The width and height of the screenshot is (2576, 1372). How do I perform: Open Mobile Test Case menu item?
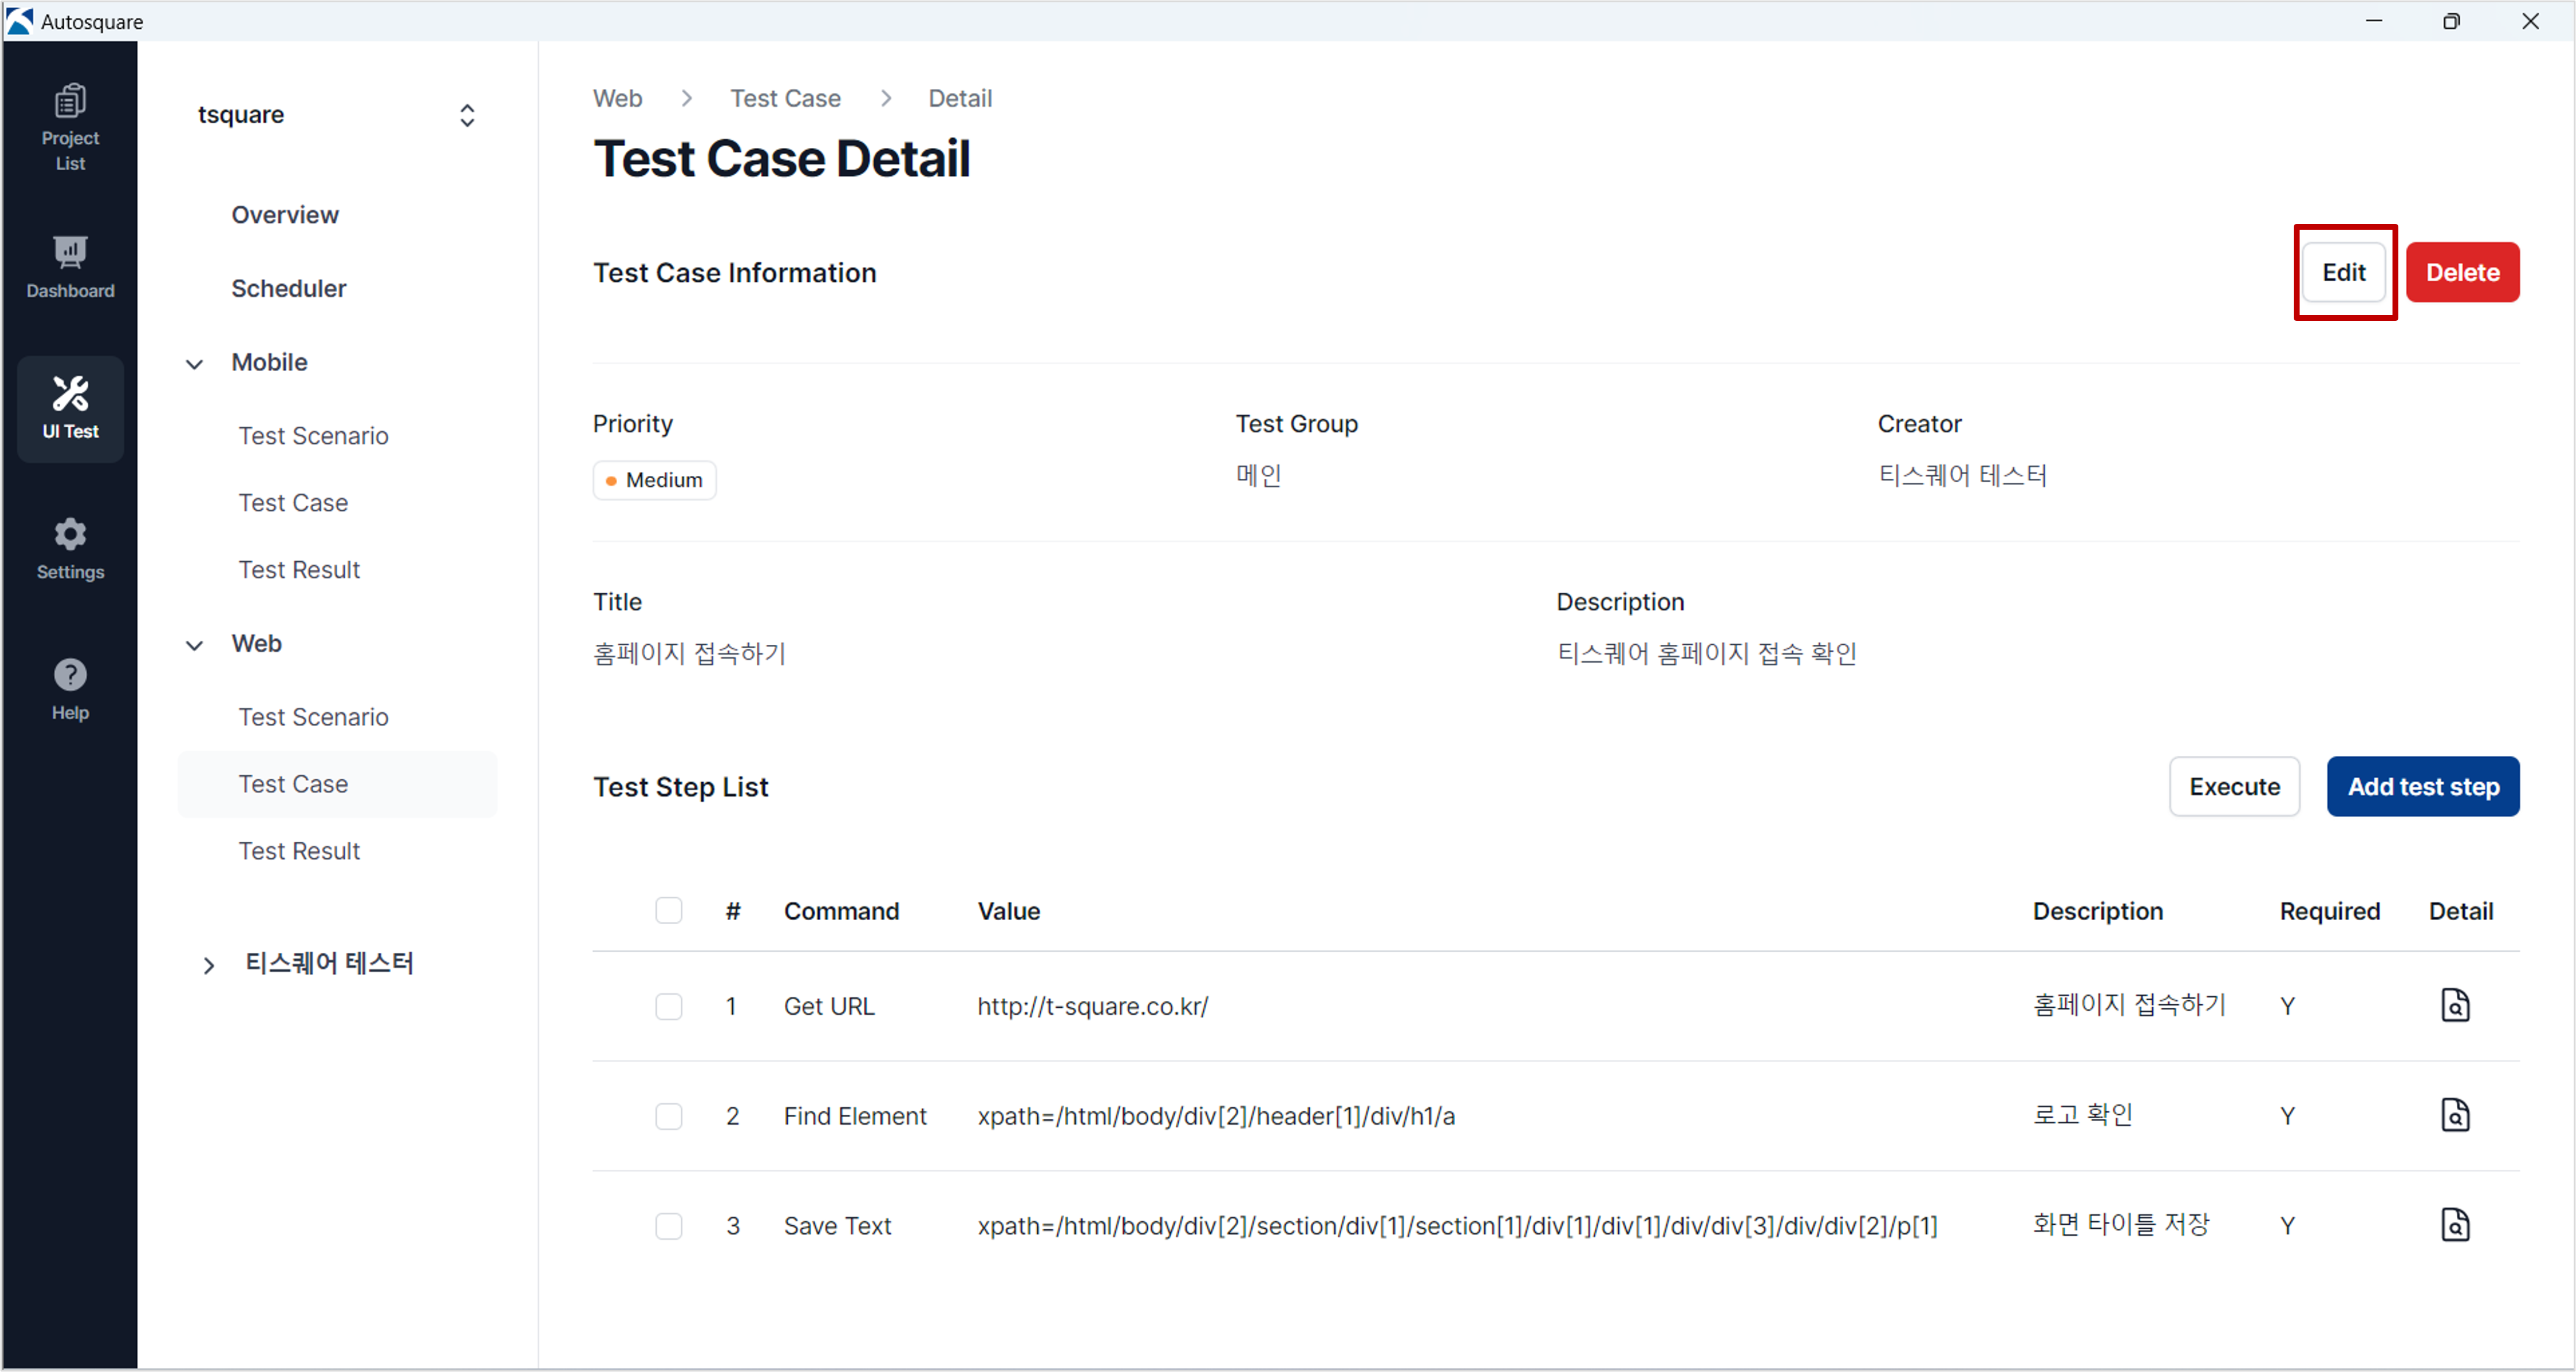point(293,503)
